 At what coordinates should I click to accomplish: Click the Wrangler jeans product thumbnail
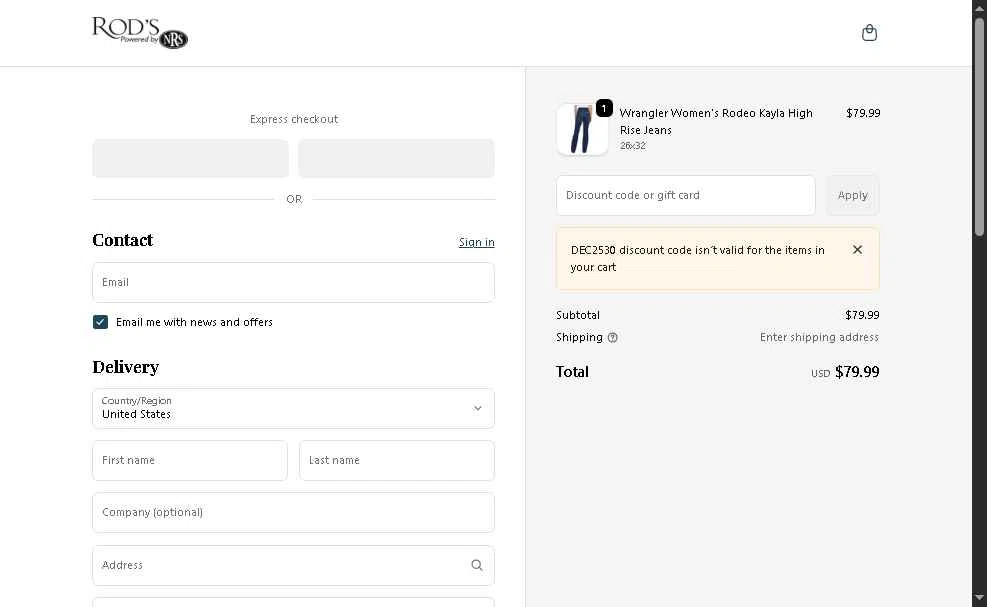[582, 130]
